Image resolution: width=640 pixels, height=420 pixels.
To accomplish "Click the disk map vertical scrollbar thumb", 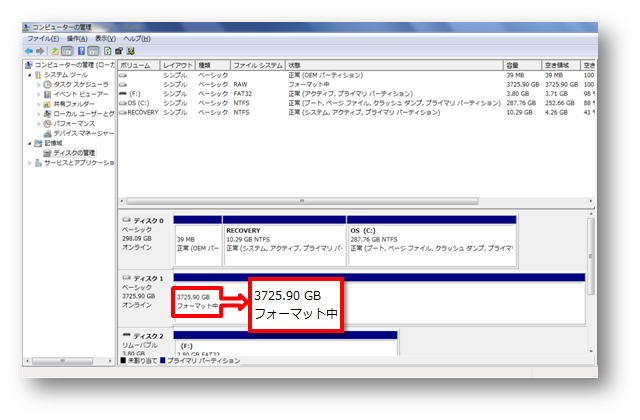I will 590,256.
